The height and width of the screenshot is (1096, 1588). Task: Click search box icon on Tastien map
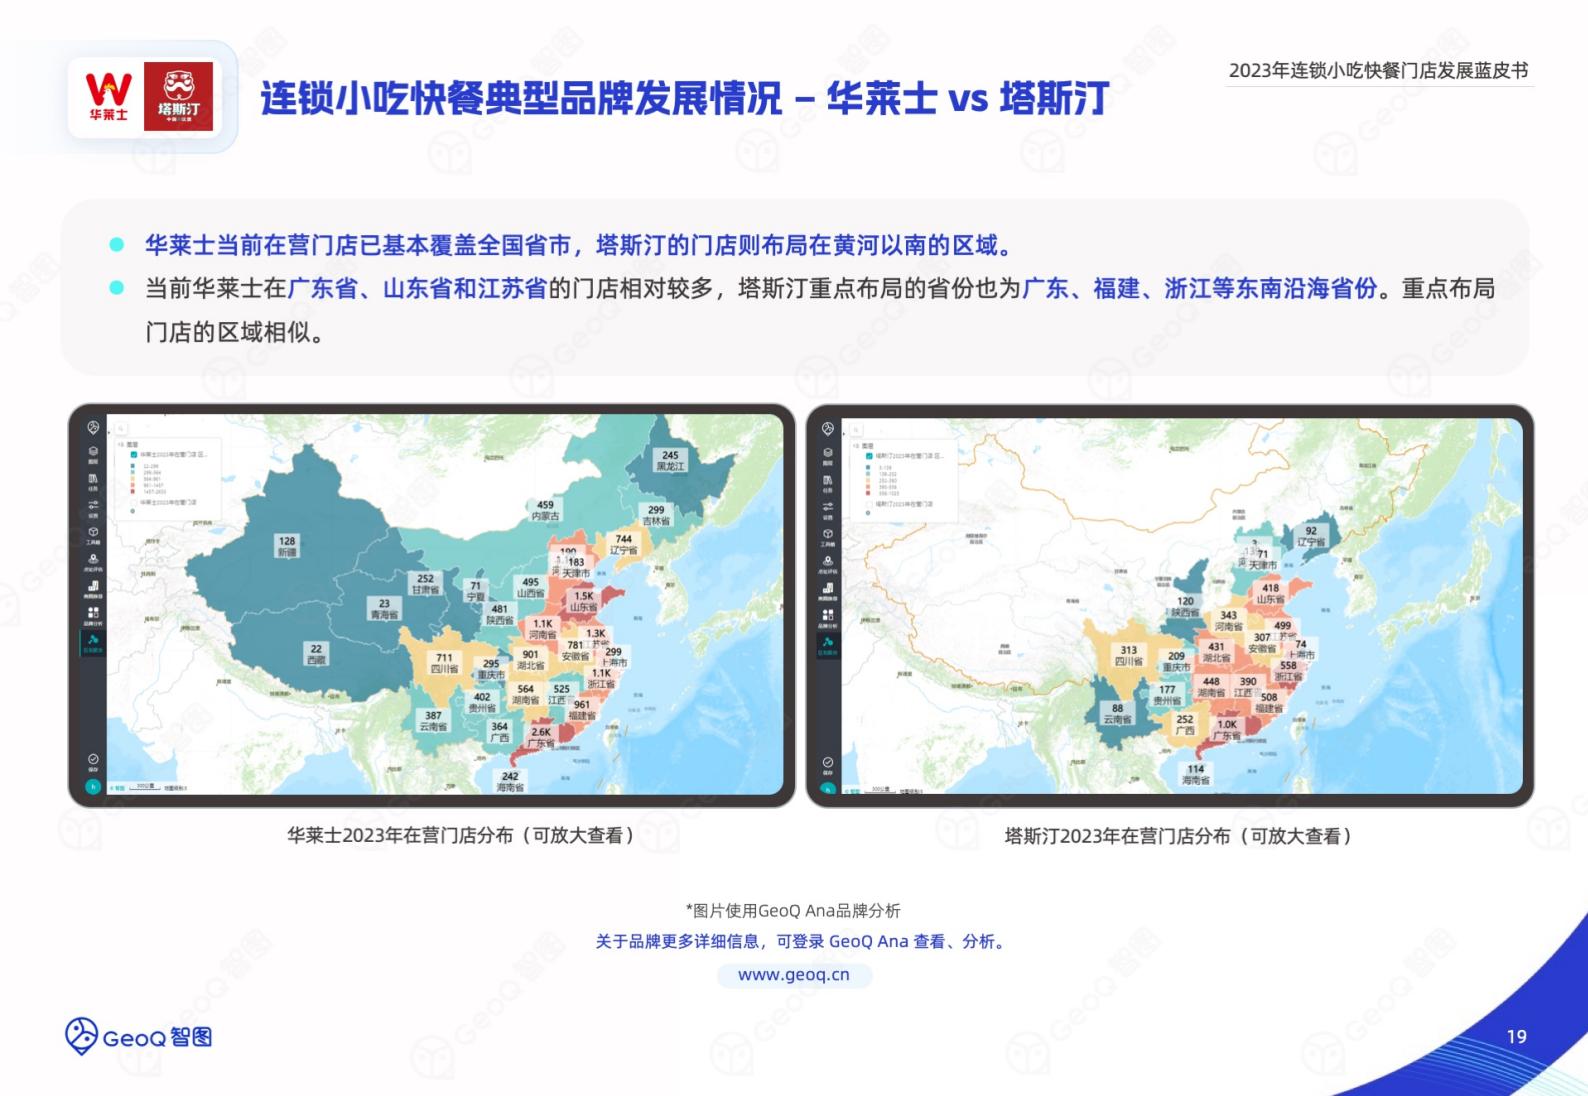pos(856,430)
